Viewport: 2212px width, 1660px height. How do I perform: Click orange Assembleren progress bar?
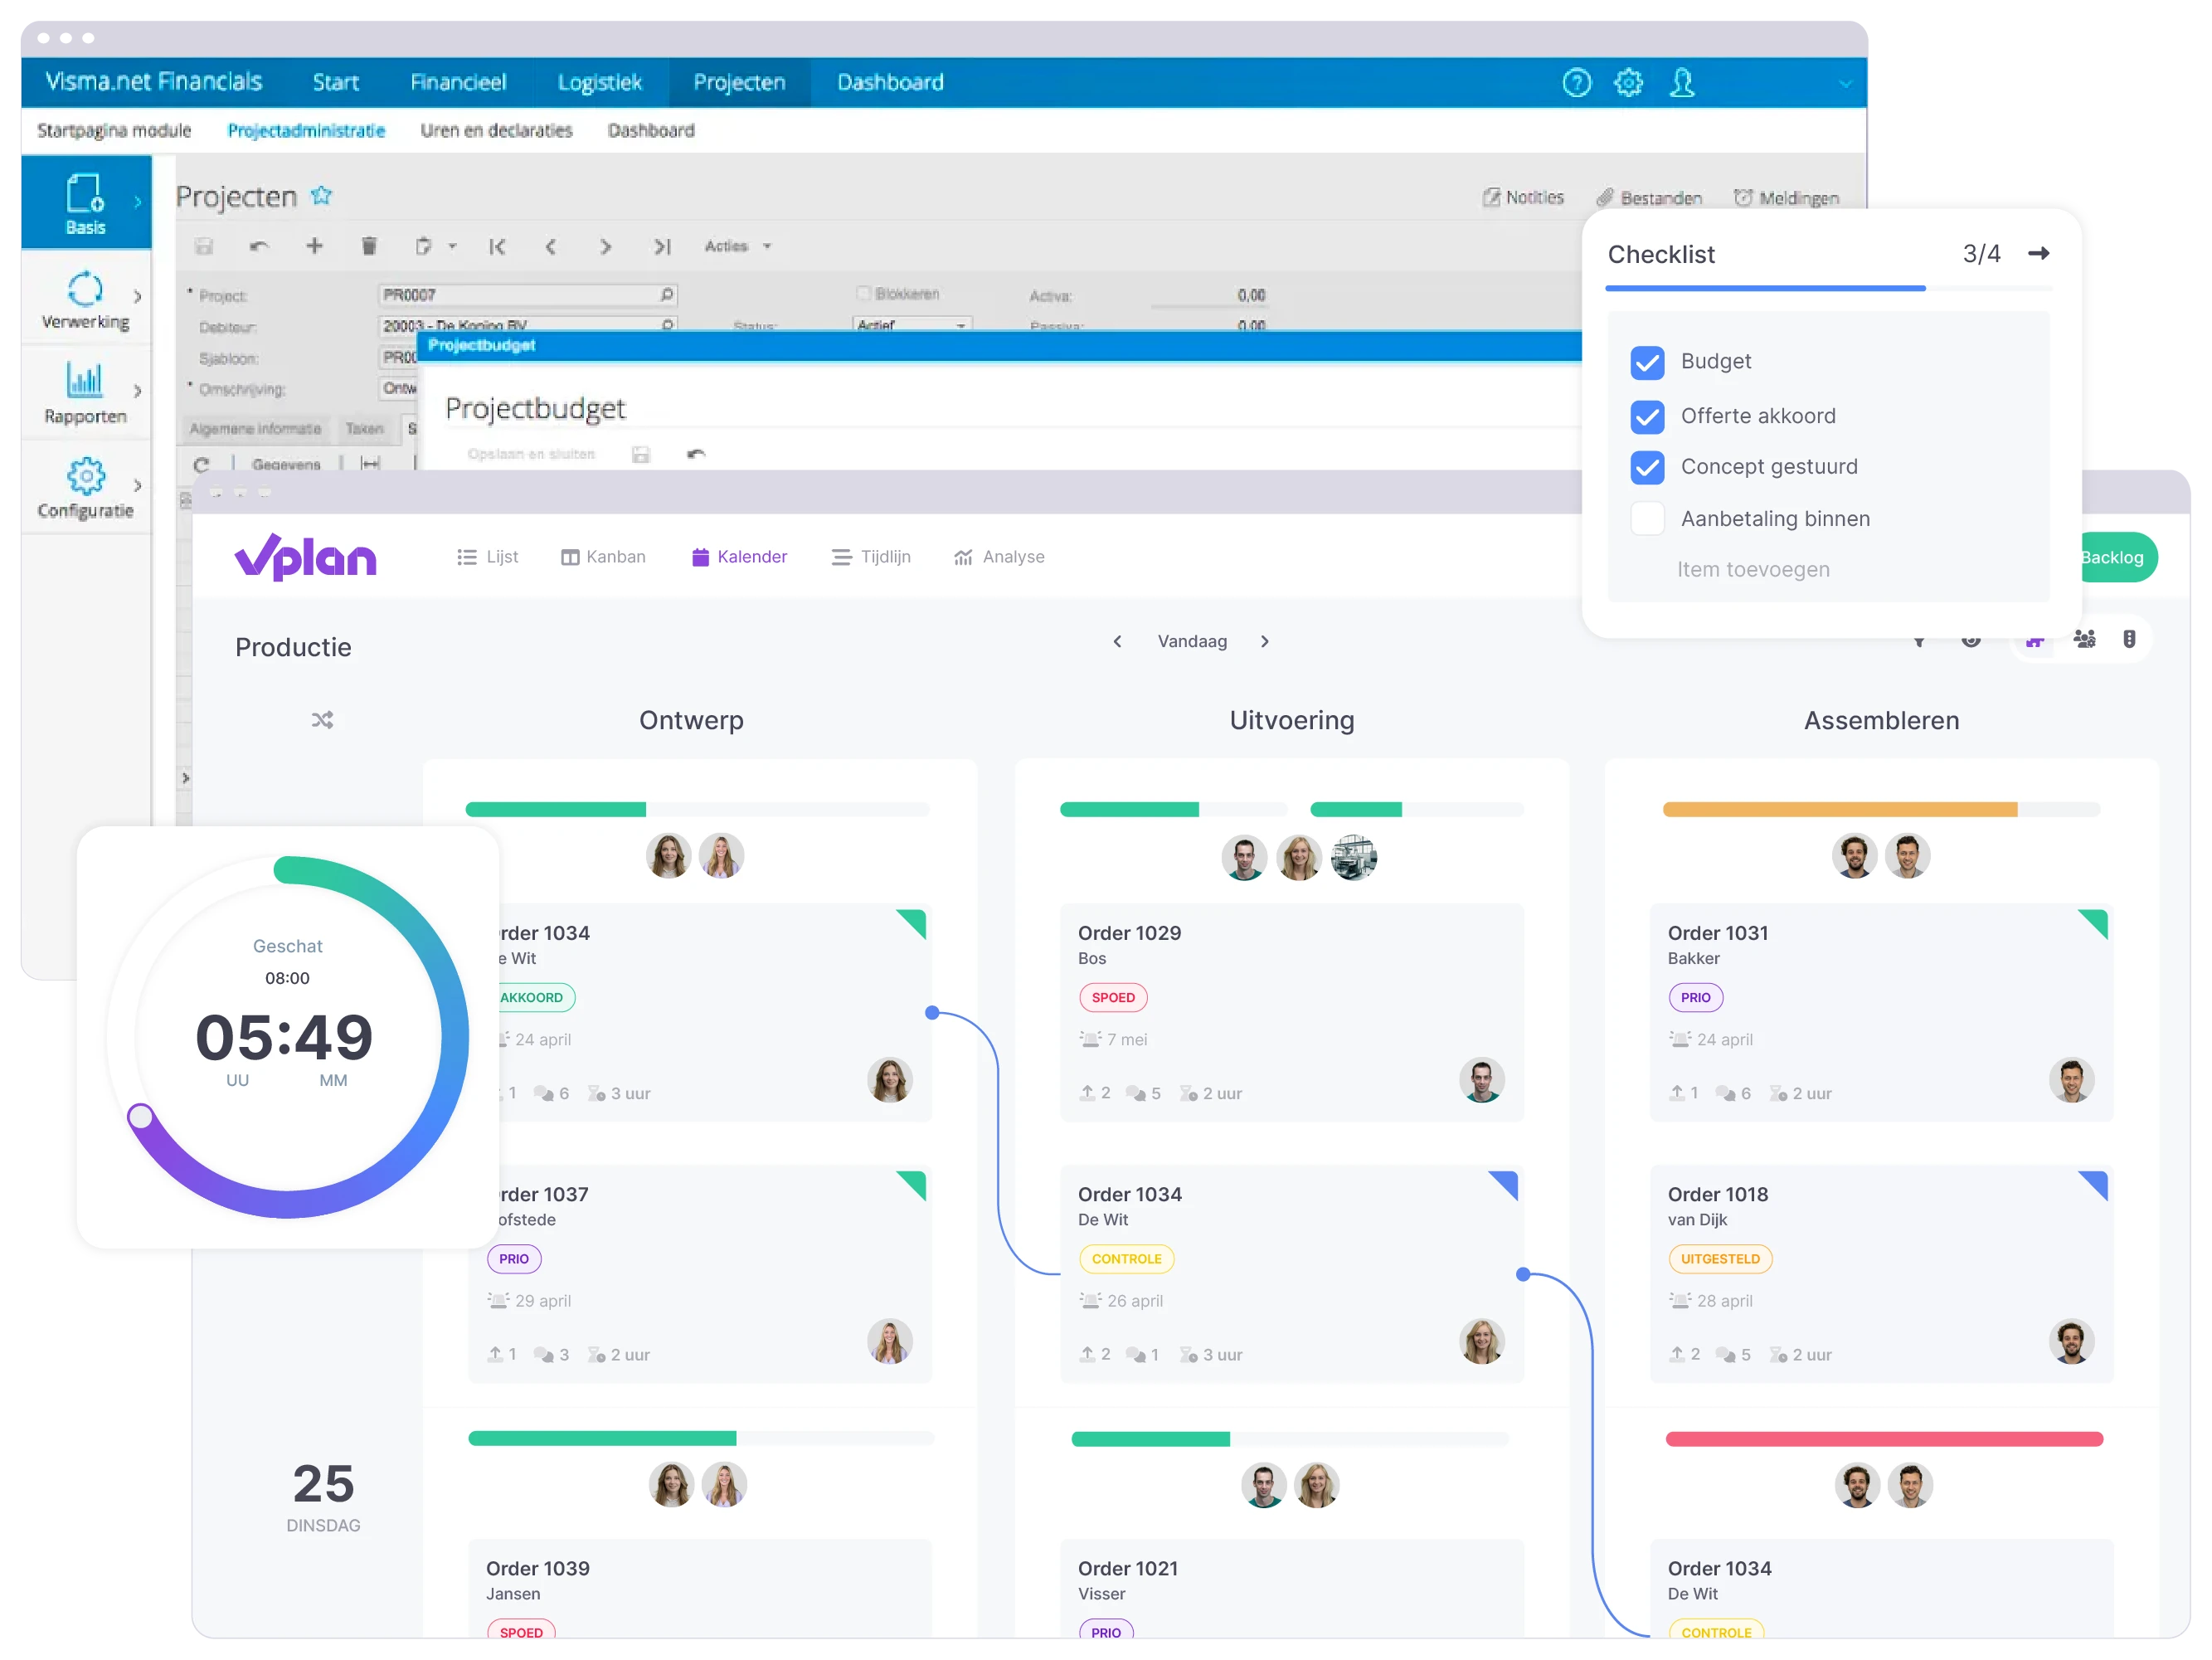[x=1880, y=810]
